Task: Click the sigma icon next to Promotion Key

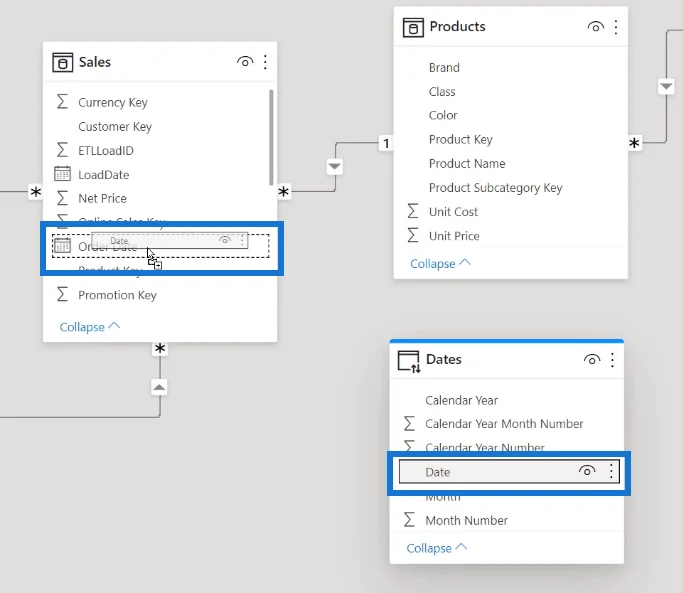Action: (62, 294)
